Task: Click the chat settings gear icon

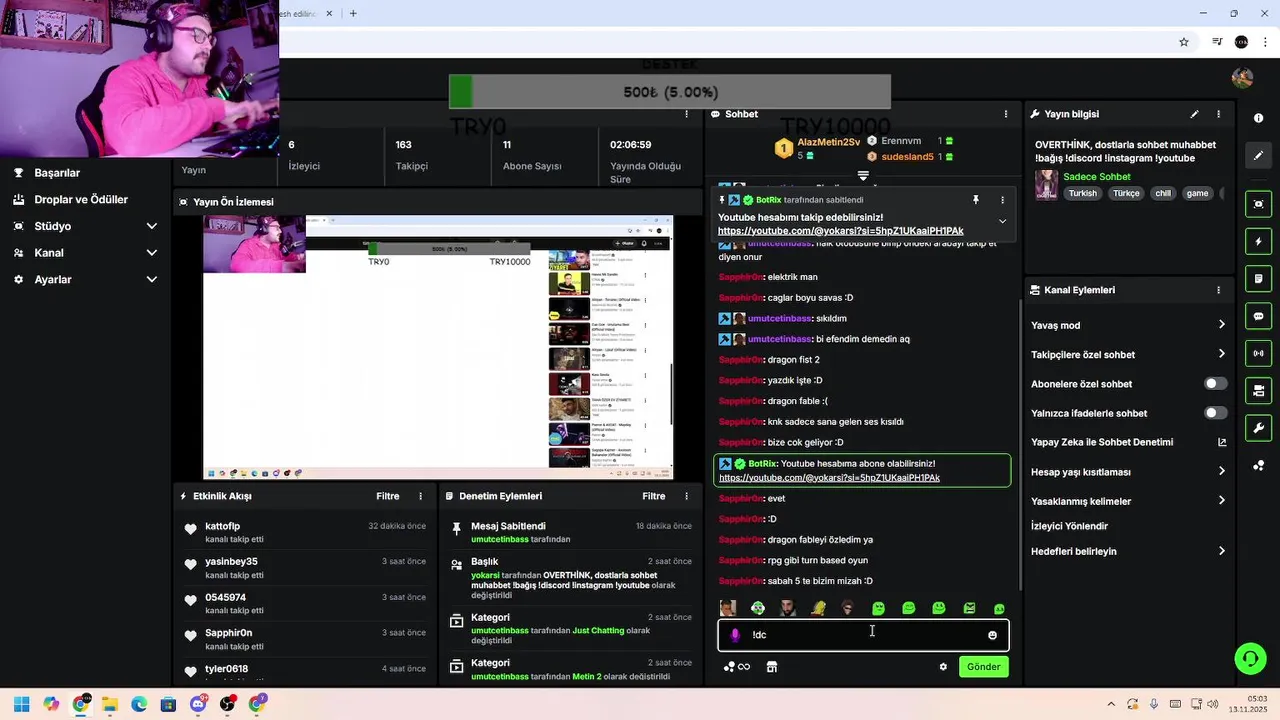Action: 943,667
